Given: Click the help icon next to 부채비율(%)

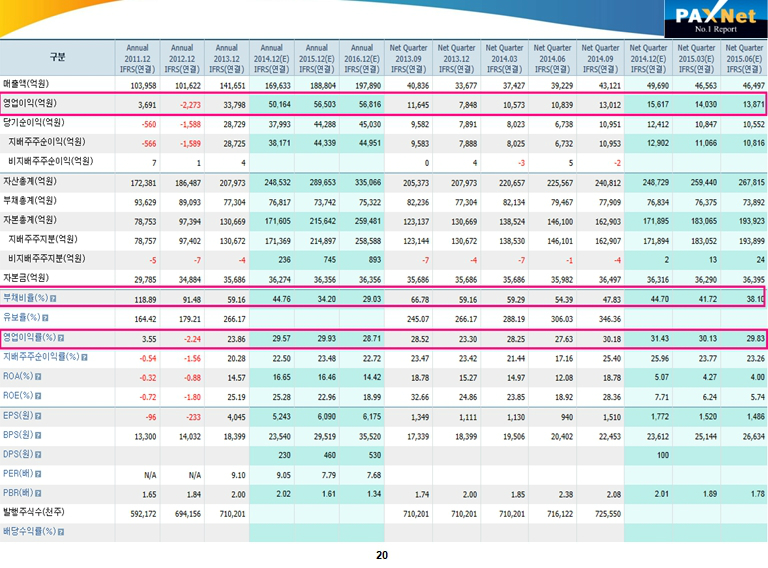Looking at the screenshot, I should click(53, 298).
